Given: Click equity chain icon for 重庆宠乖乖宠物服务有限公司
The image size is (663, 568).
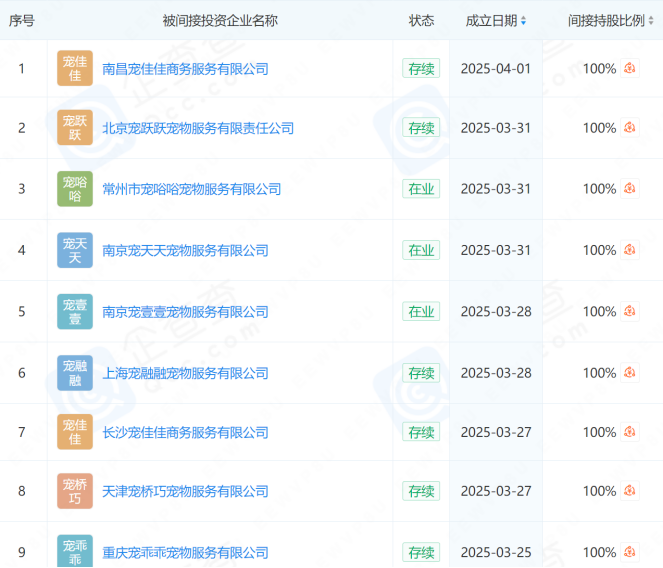Looking at the screenshot, I should [630, 552].
